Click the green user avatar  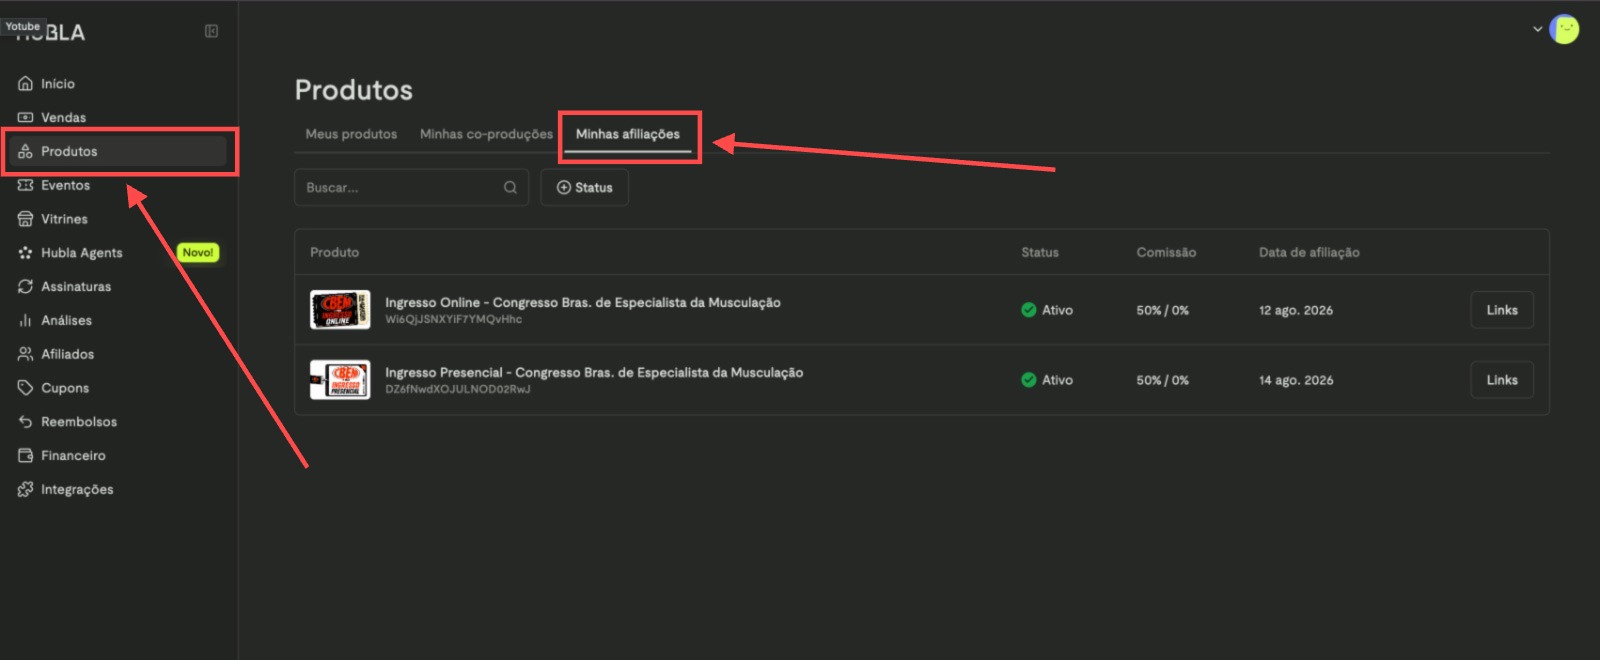point(1564,29)
